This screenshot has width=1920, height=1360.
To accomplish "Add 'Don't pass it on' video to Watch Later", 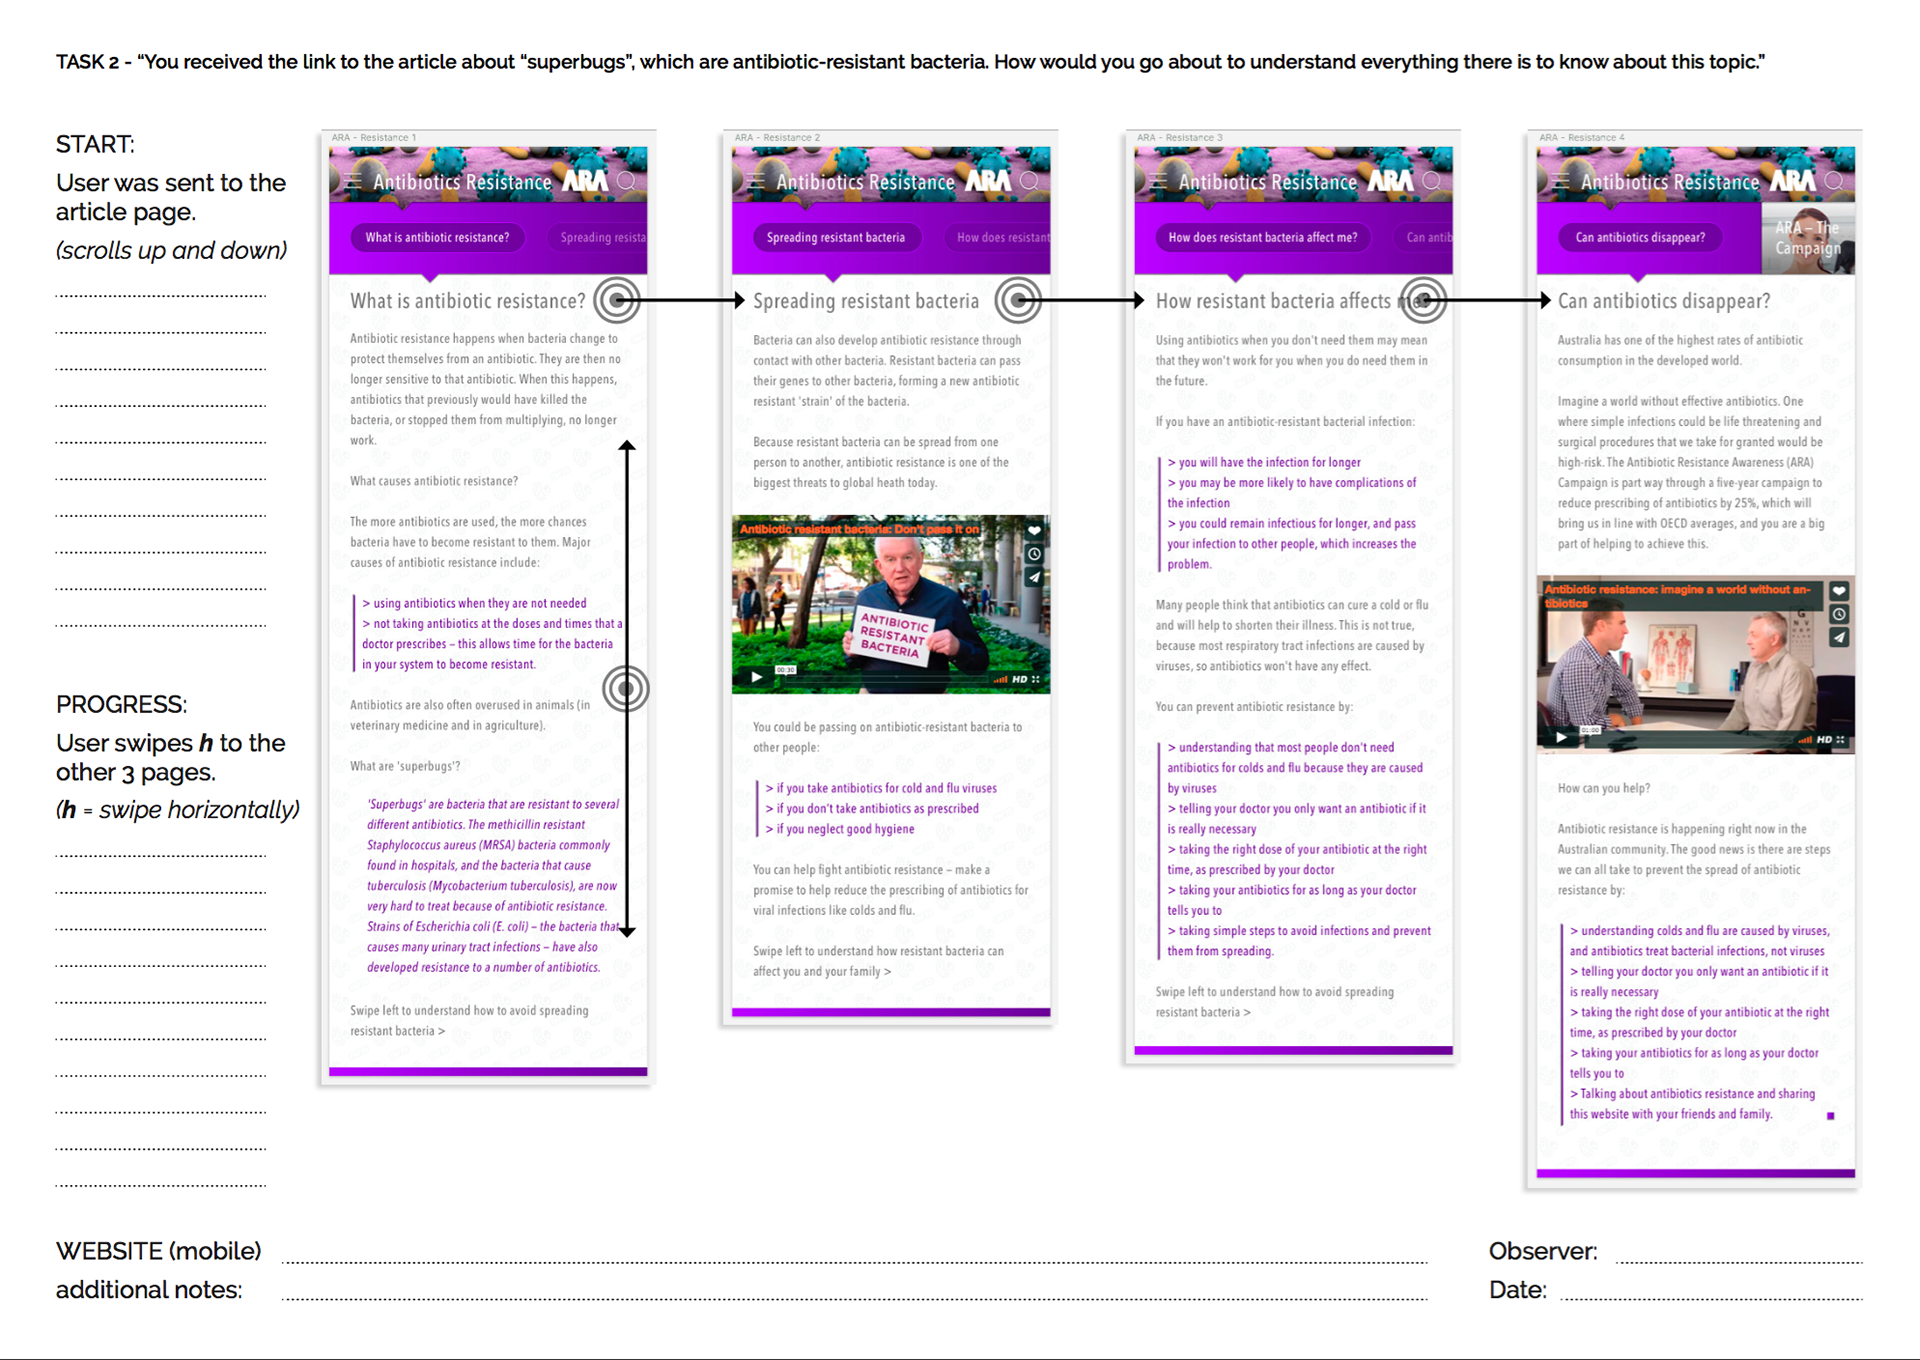I will point(1035,554).
